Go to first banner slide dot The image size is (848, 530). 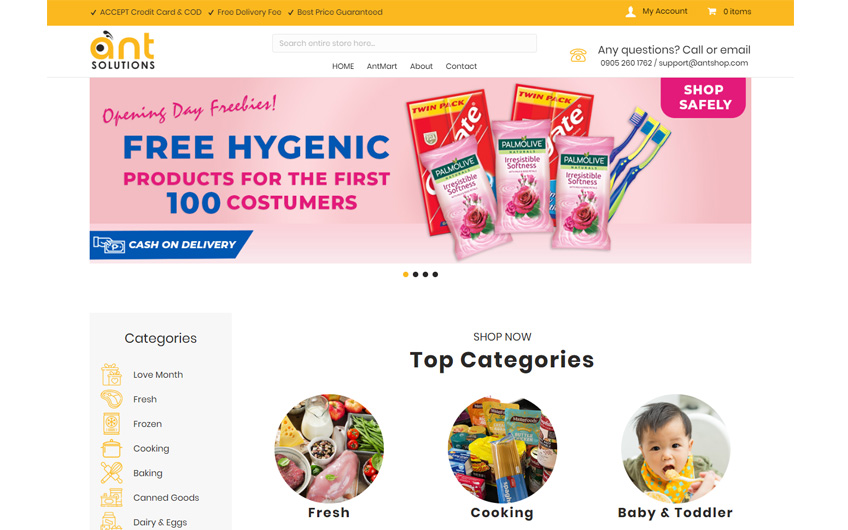406,274
